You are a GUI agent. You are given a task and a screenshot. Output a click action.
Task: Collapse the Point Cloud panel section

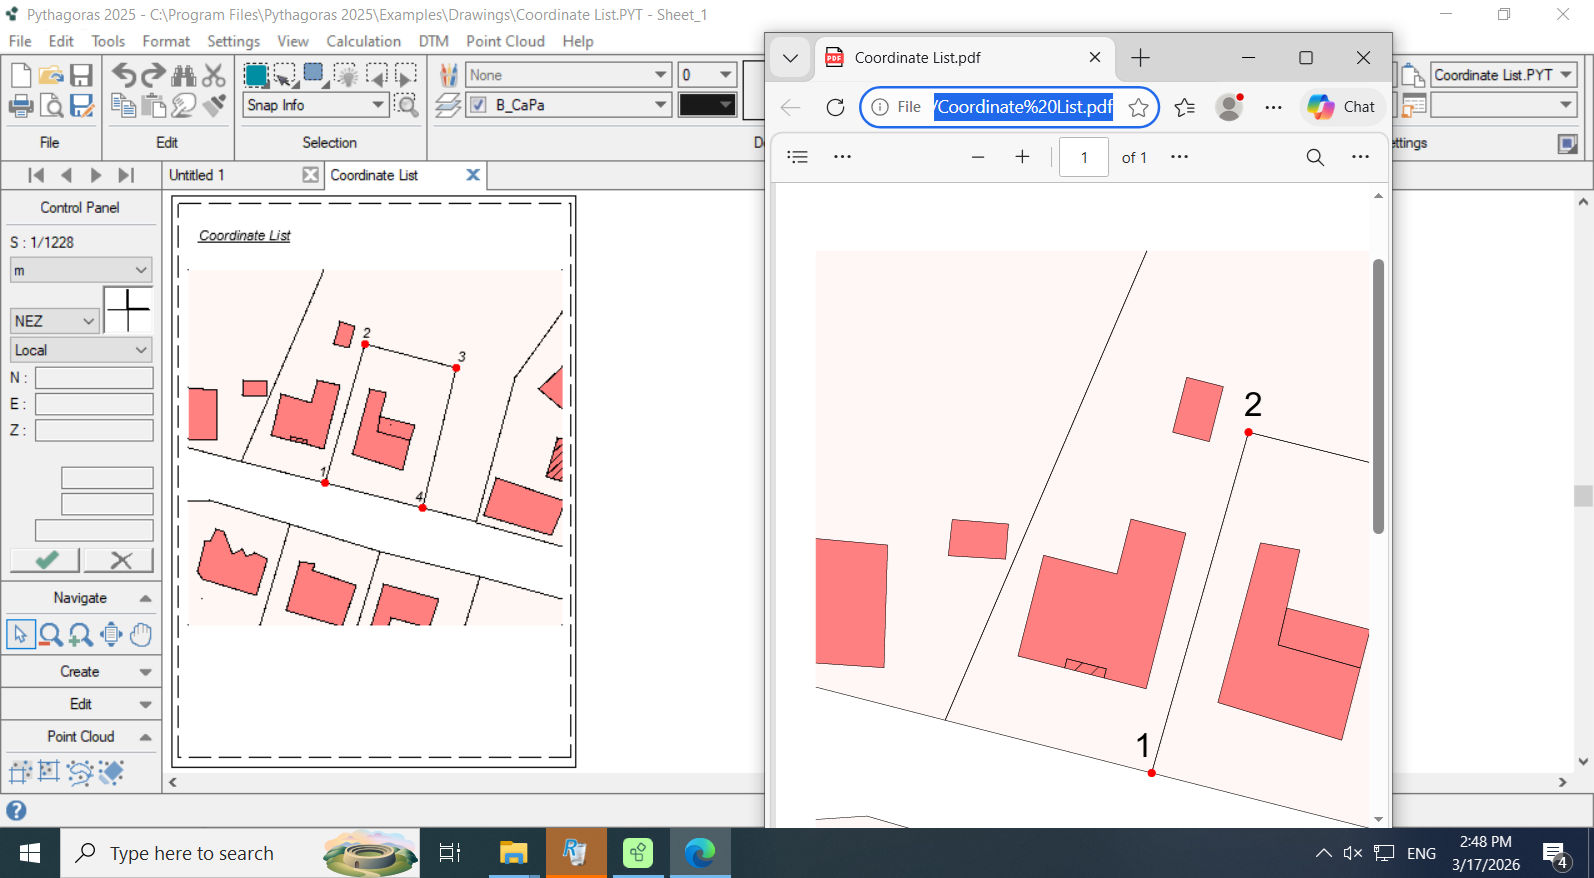click(81, 736)
